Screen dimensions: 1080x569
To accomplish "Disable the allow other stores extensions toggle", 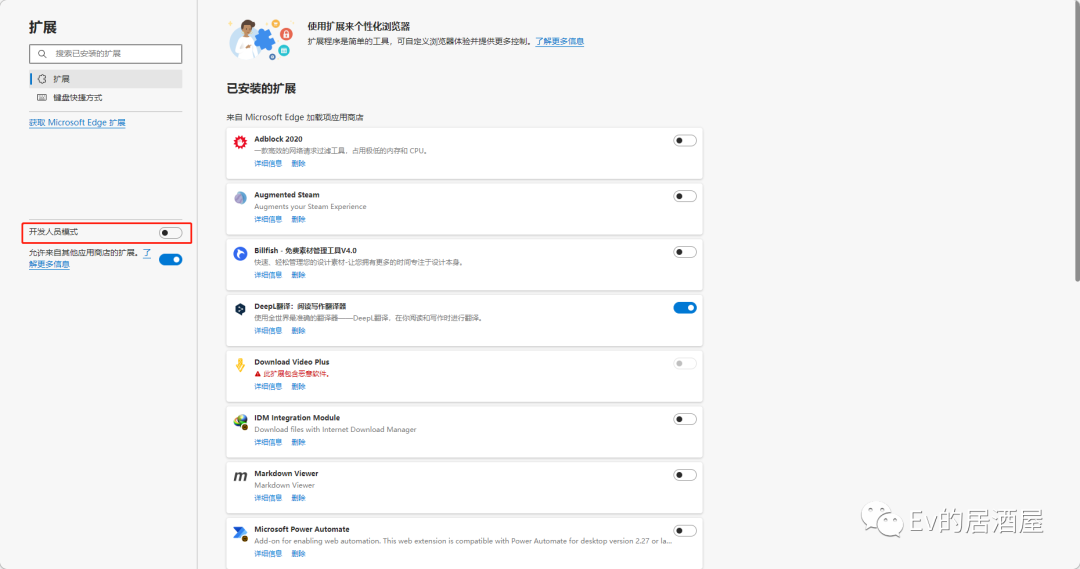I will [170, 260].
